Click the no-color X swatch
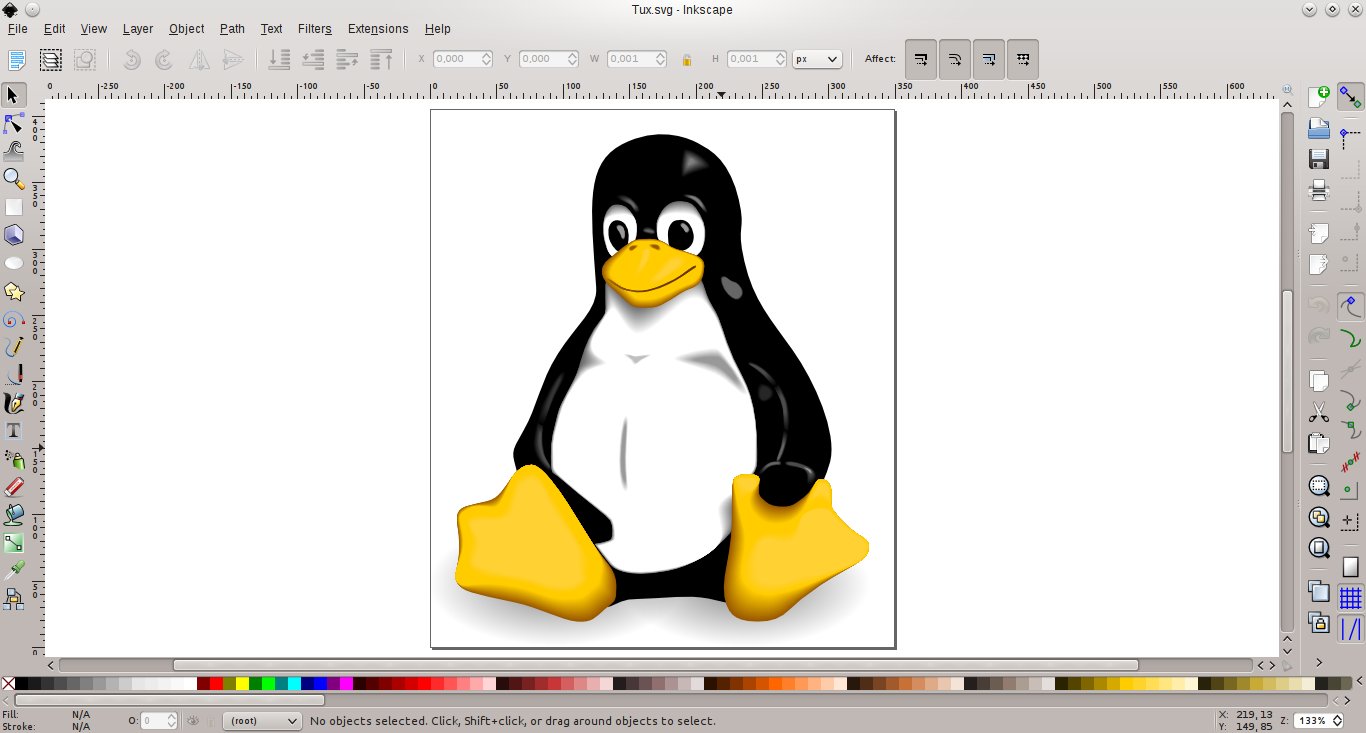1366x733 pixels. click(x=8, y=684)
